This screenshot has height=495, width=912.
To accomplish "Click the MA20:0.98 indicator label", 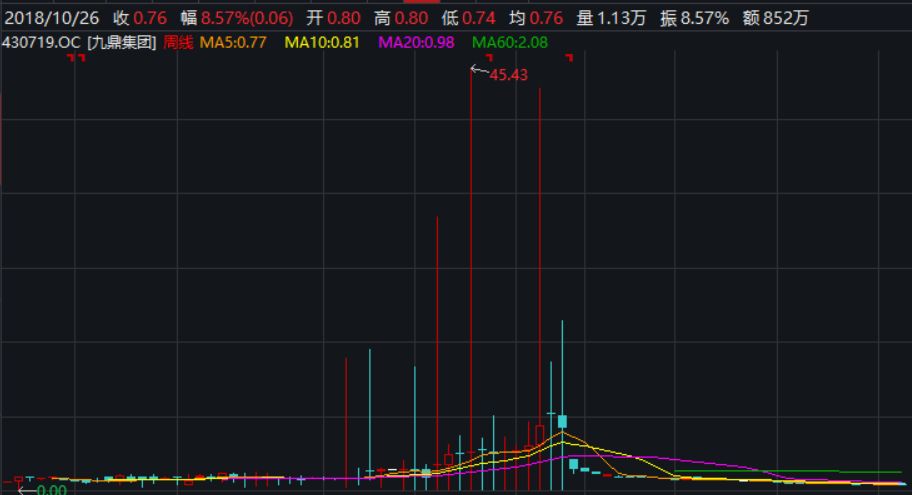I will 416,42.
